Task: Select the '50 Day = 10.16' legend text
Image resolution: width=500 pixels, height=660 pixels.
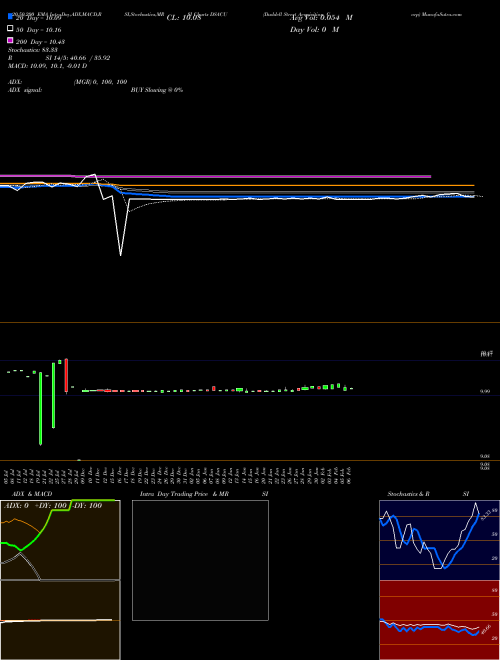Action: coord(39,30)
